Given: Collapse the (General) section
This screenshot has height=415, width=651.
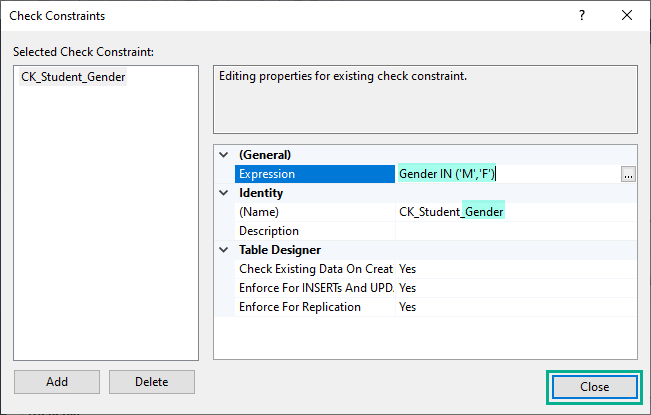Looking at the screenshot, I should pyautogui.click(x=224, y=155).
